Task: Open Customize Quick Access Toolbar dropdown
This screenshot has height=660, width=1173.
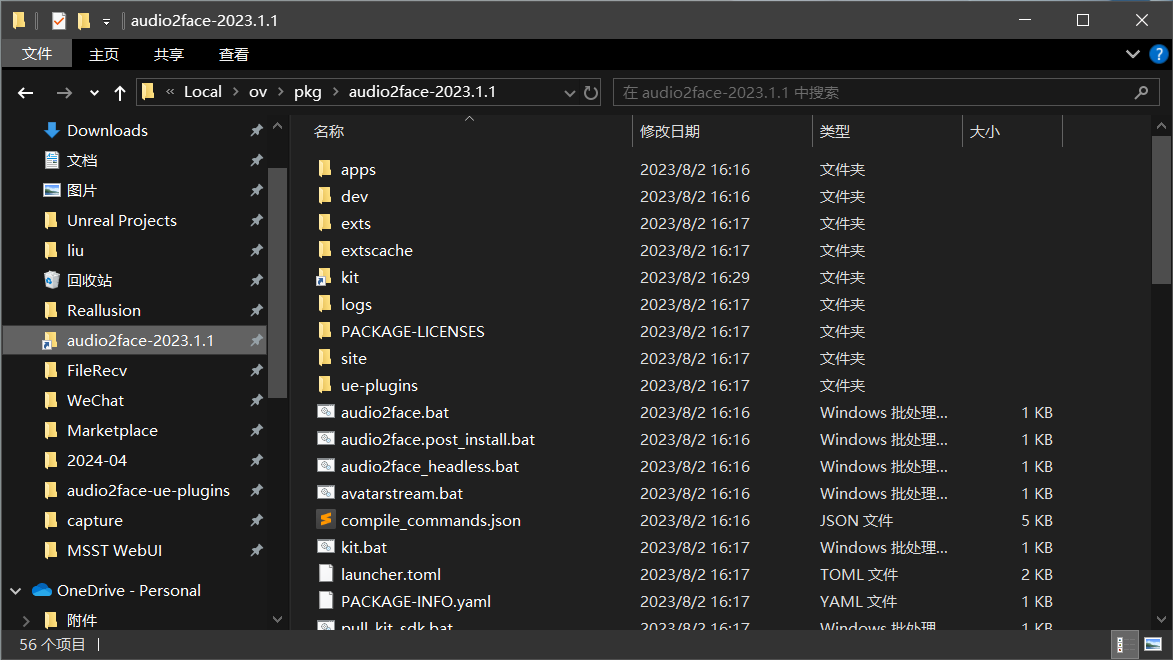Action: [x=106, y=22]
